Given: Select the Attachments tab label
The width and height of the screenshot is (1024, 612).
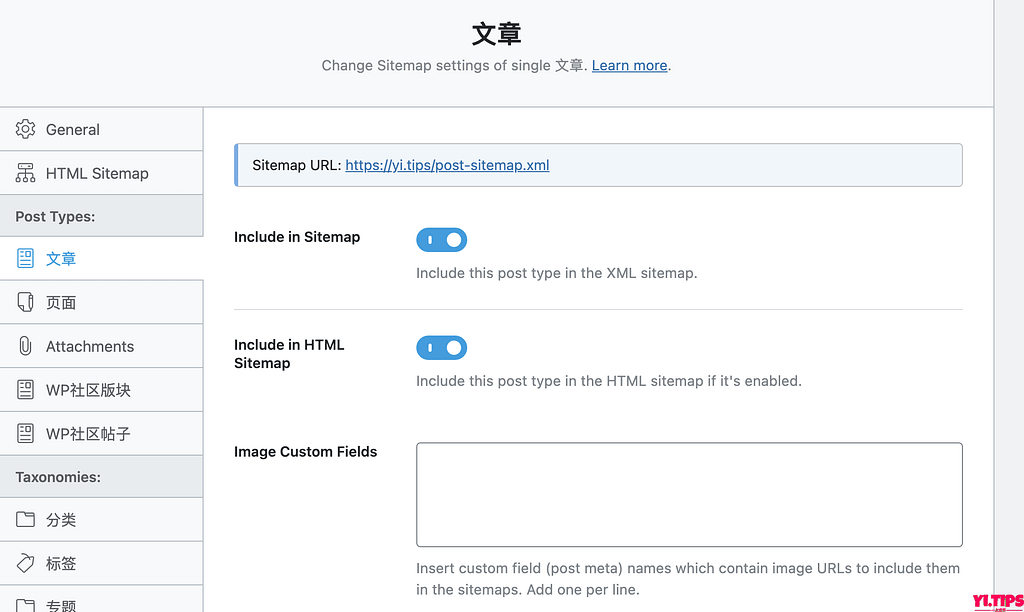Looking at the screenshot, I should tap(90, 346).
